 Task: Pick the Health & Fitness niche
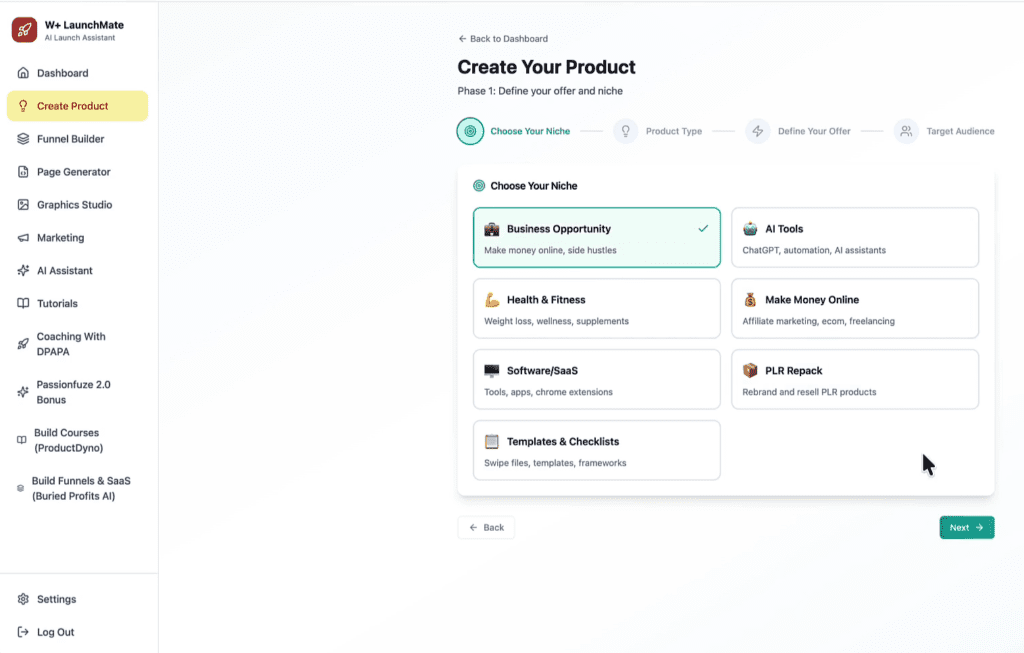coord(596,309)
